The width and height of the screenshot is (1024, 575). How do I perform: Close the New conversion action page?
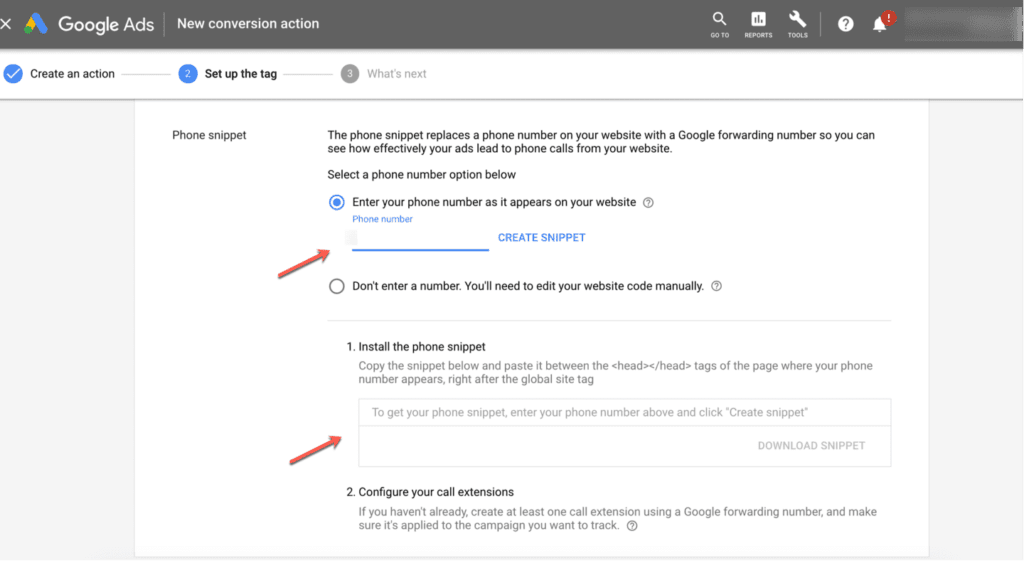(x=6, y=24)
